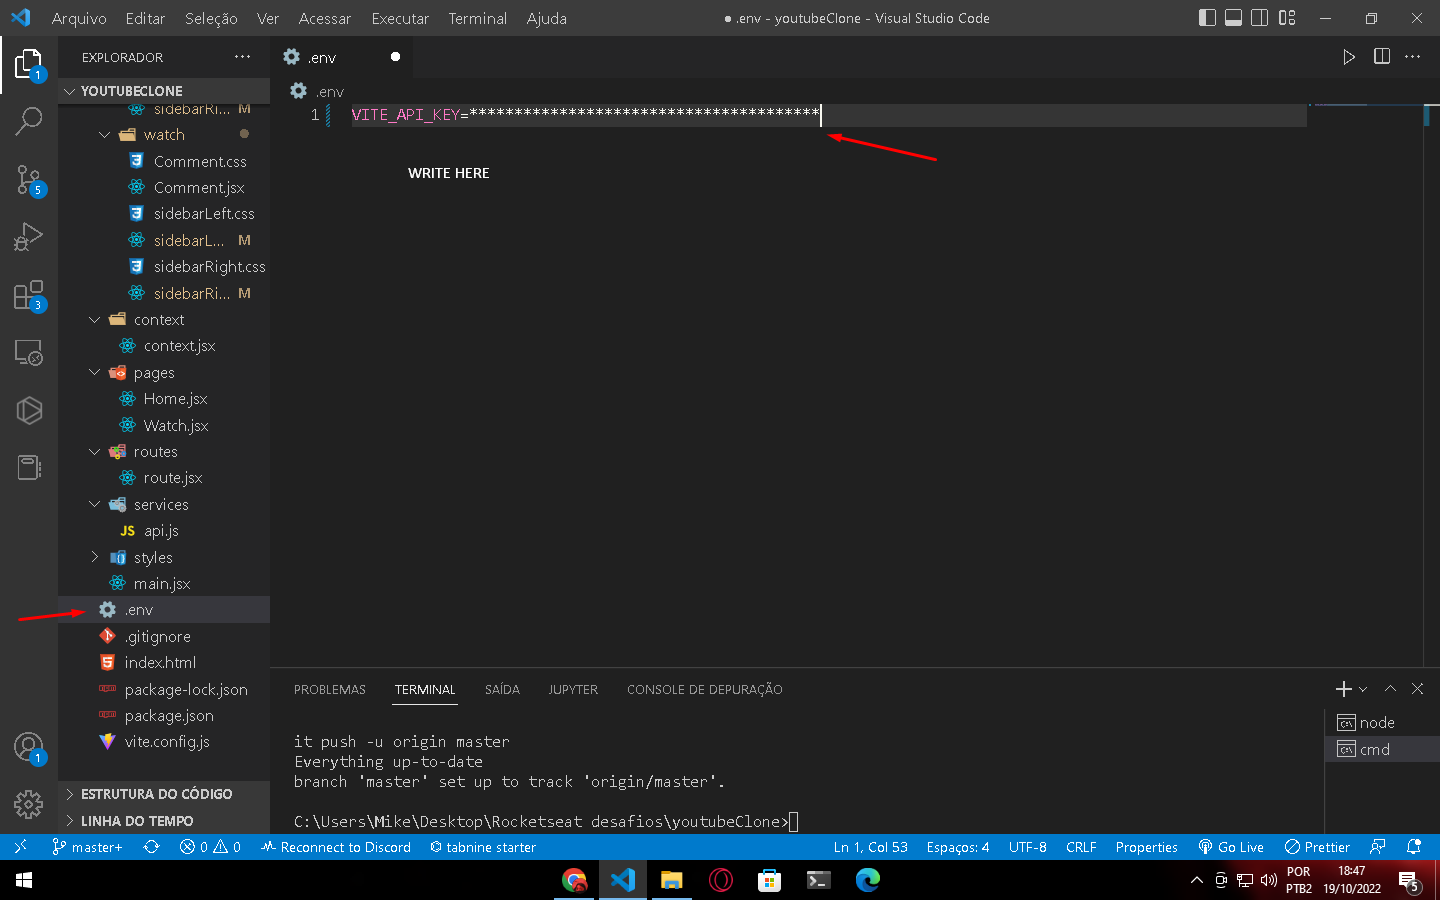Open the notifications bell in status bar
Image resolution: width=1440 pixels, height=900 pixels.
tap(1414, 847)
